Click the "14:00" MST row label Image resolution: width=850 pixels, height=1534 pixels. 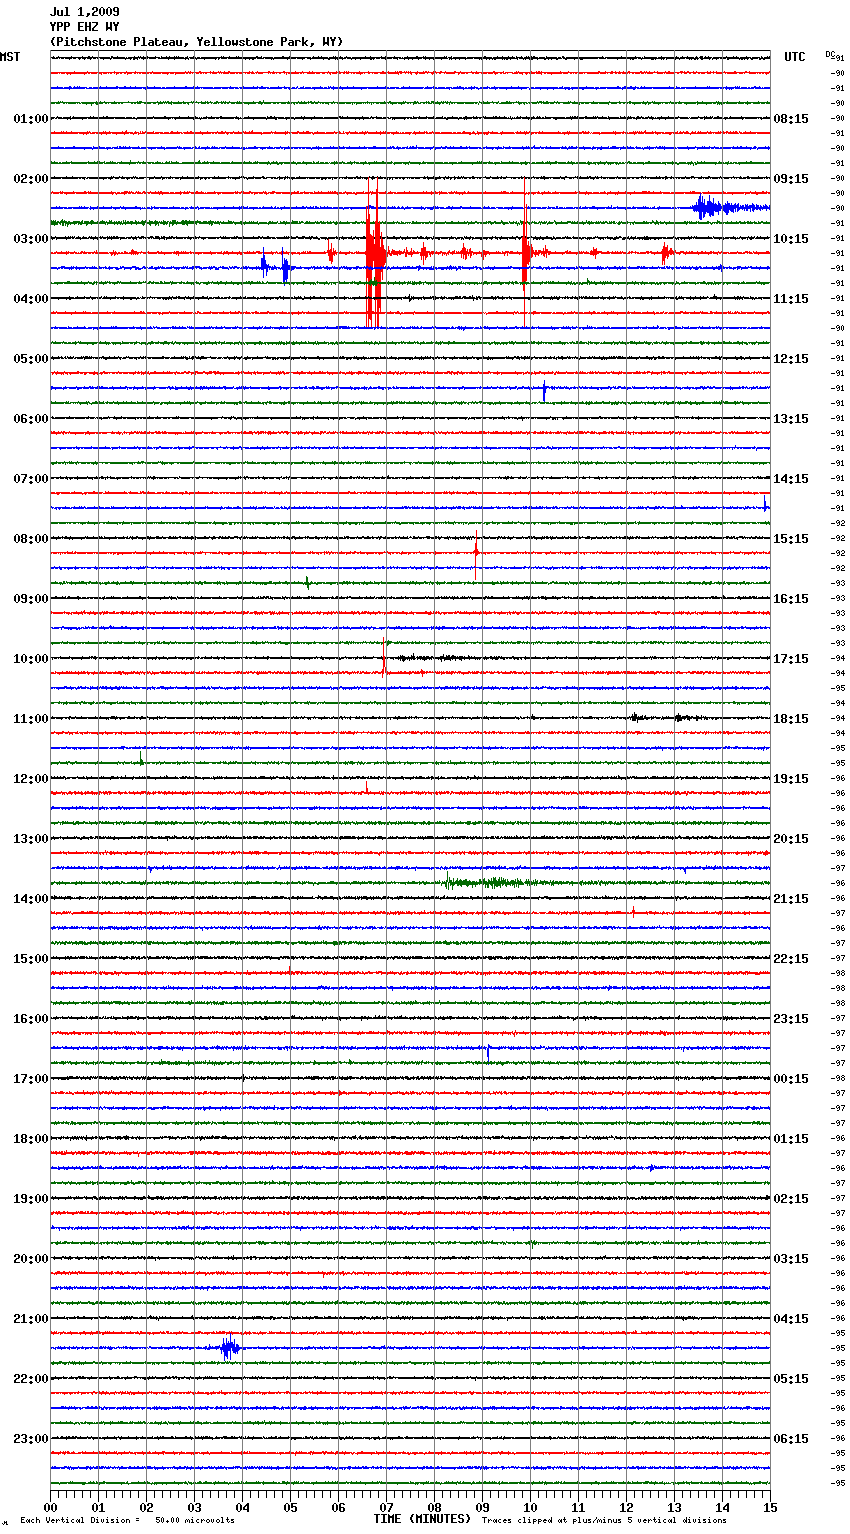click(31, 898)
